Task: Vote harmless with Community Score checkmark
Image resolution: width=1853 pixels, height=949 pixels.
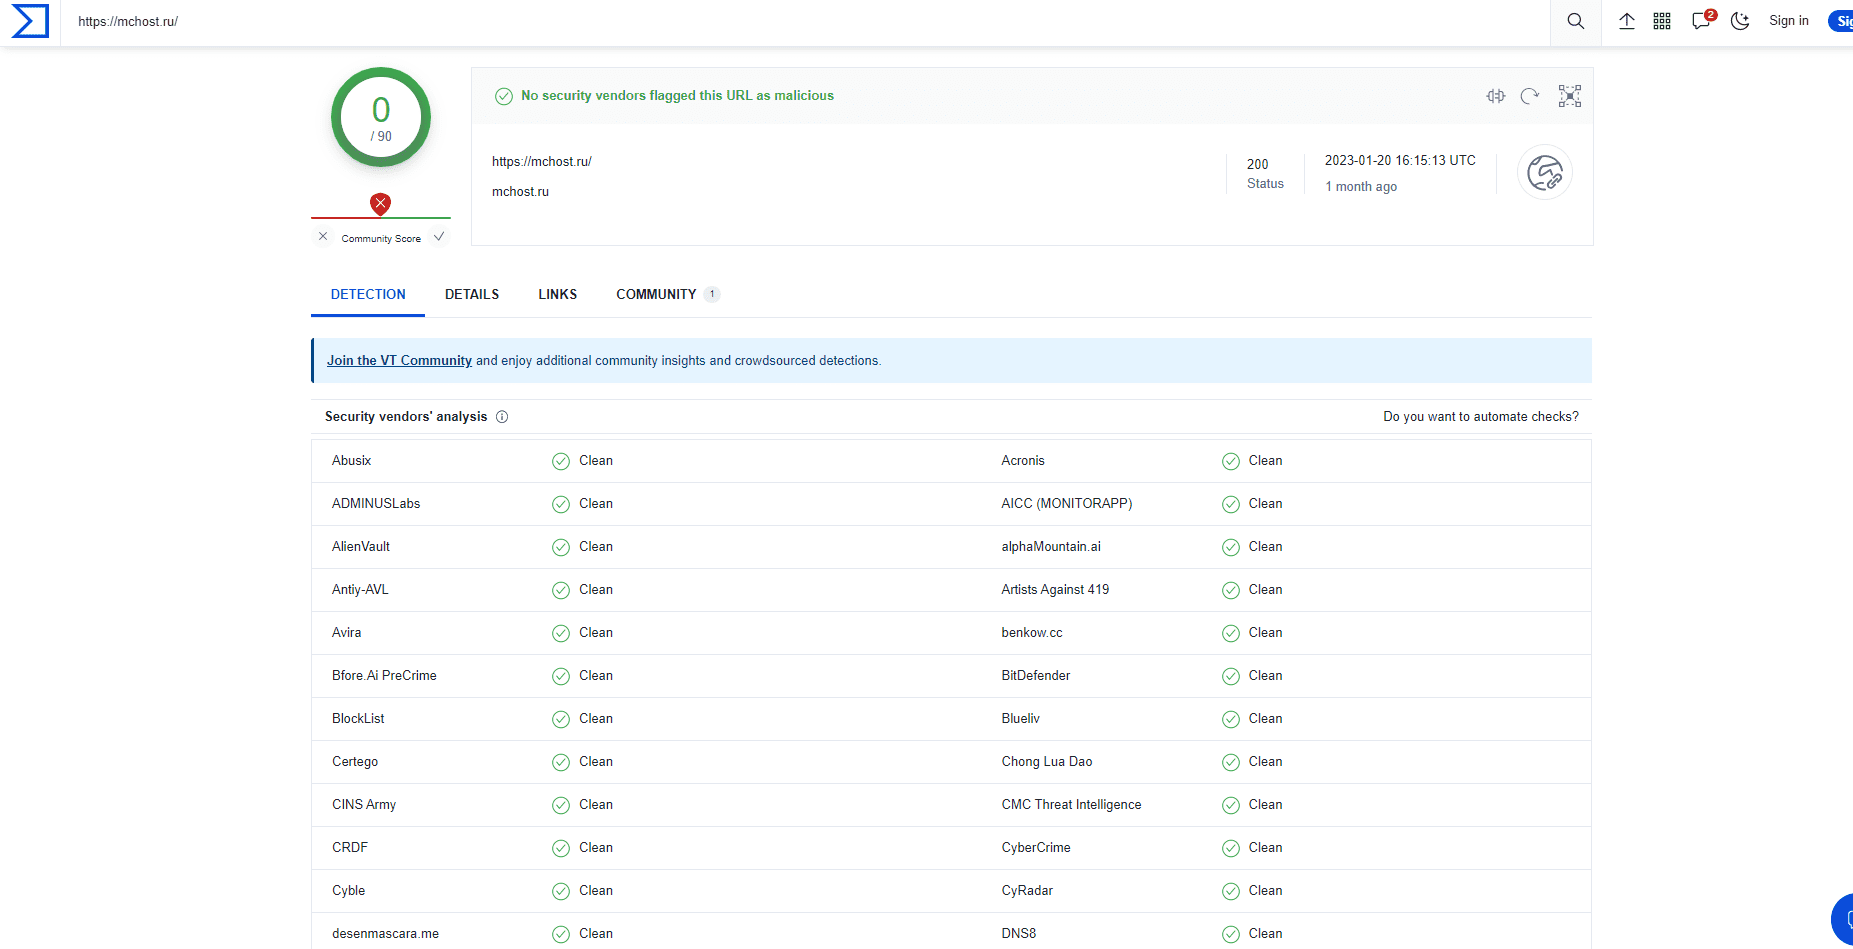Action: click(439, 237)
